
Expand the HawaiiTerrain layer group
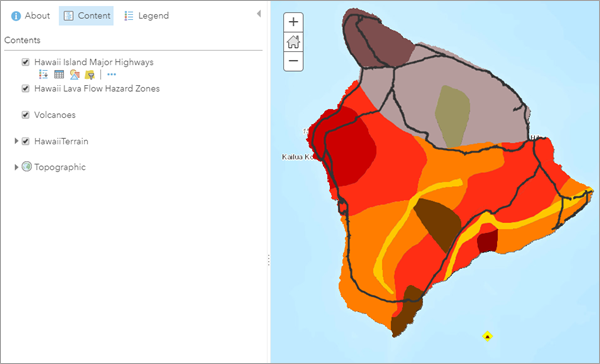point(16,141)
